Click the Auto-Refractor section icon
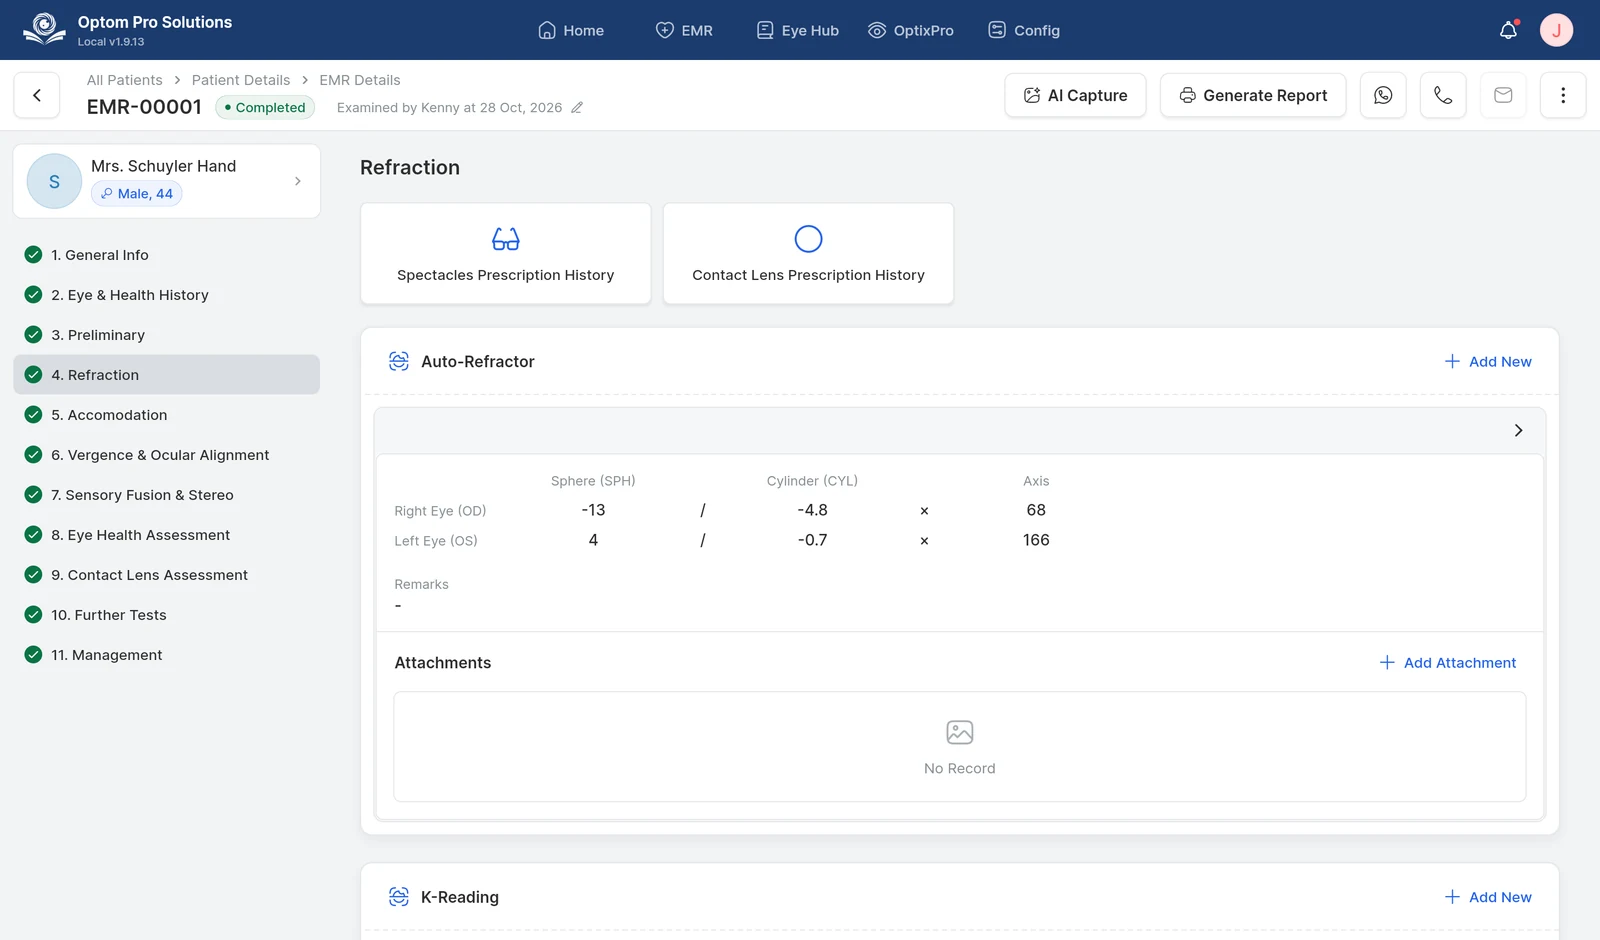Image resolution: width=1600 pixels, height=940 pixels. [399, 361]
